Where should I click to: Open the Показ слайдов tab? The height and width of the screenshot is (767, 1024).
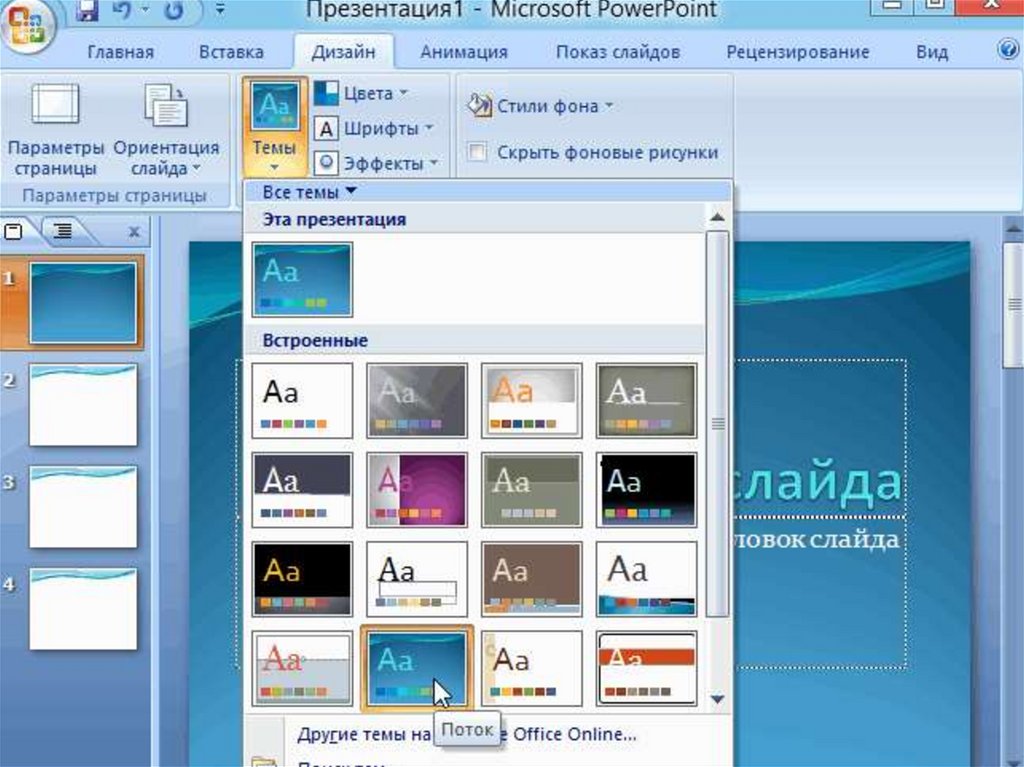618,52
